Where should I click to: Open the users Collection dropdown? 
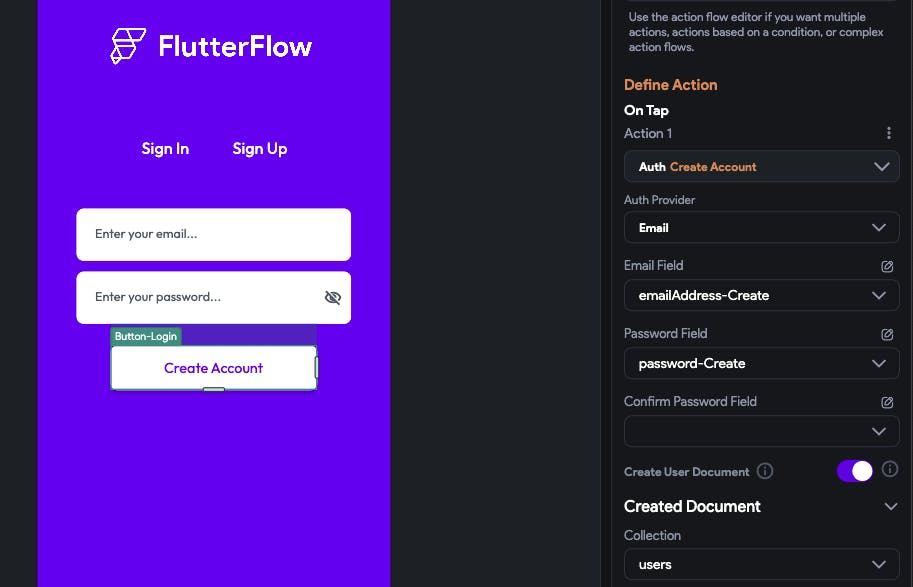[762, 564]
